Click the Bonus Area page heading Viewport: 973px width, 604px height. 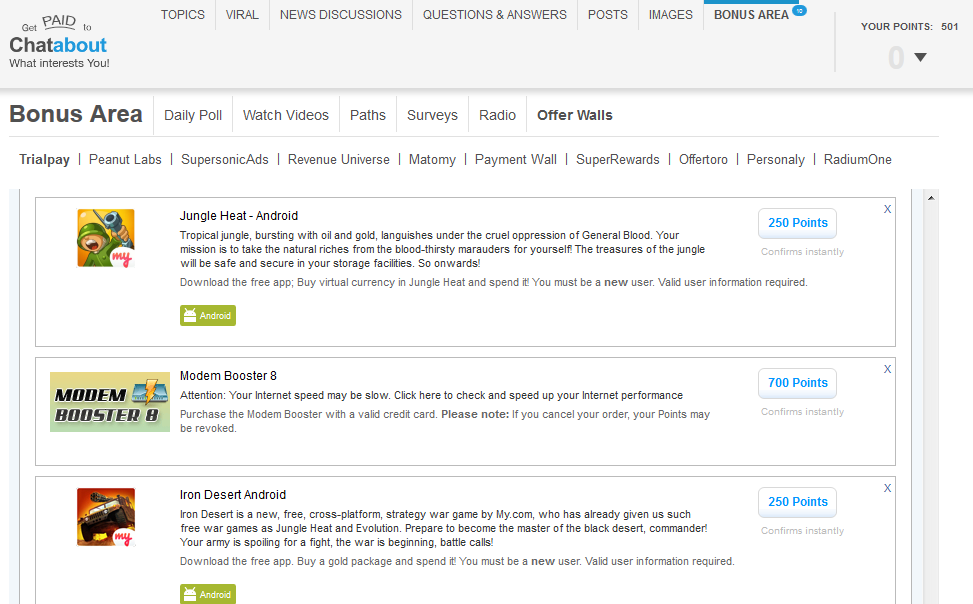pyautogui.click(x=76, y=114)
